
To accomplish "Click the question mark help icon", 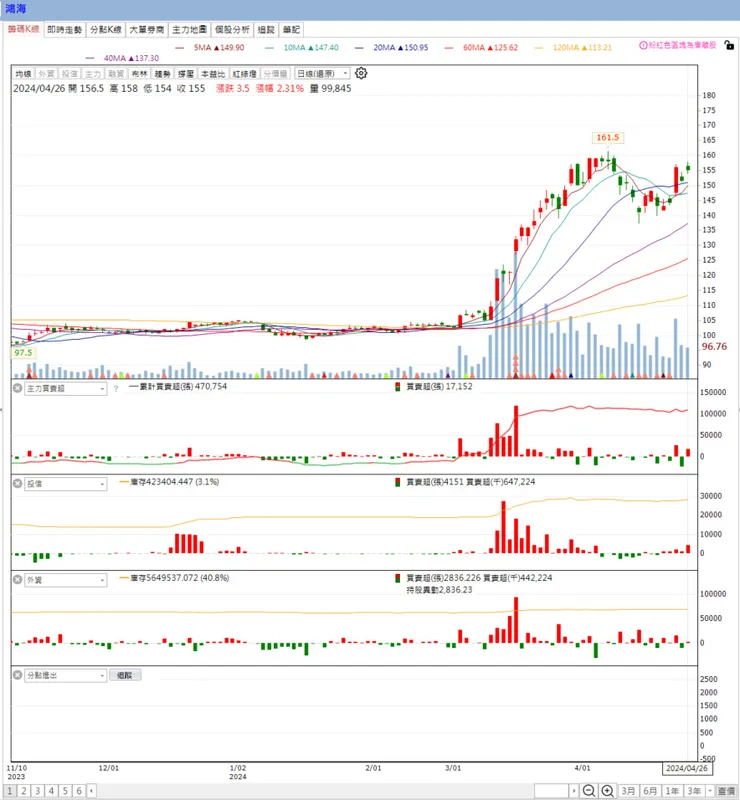I will [x=116, y=389].
